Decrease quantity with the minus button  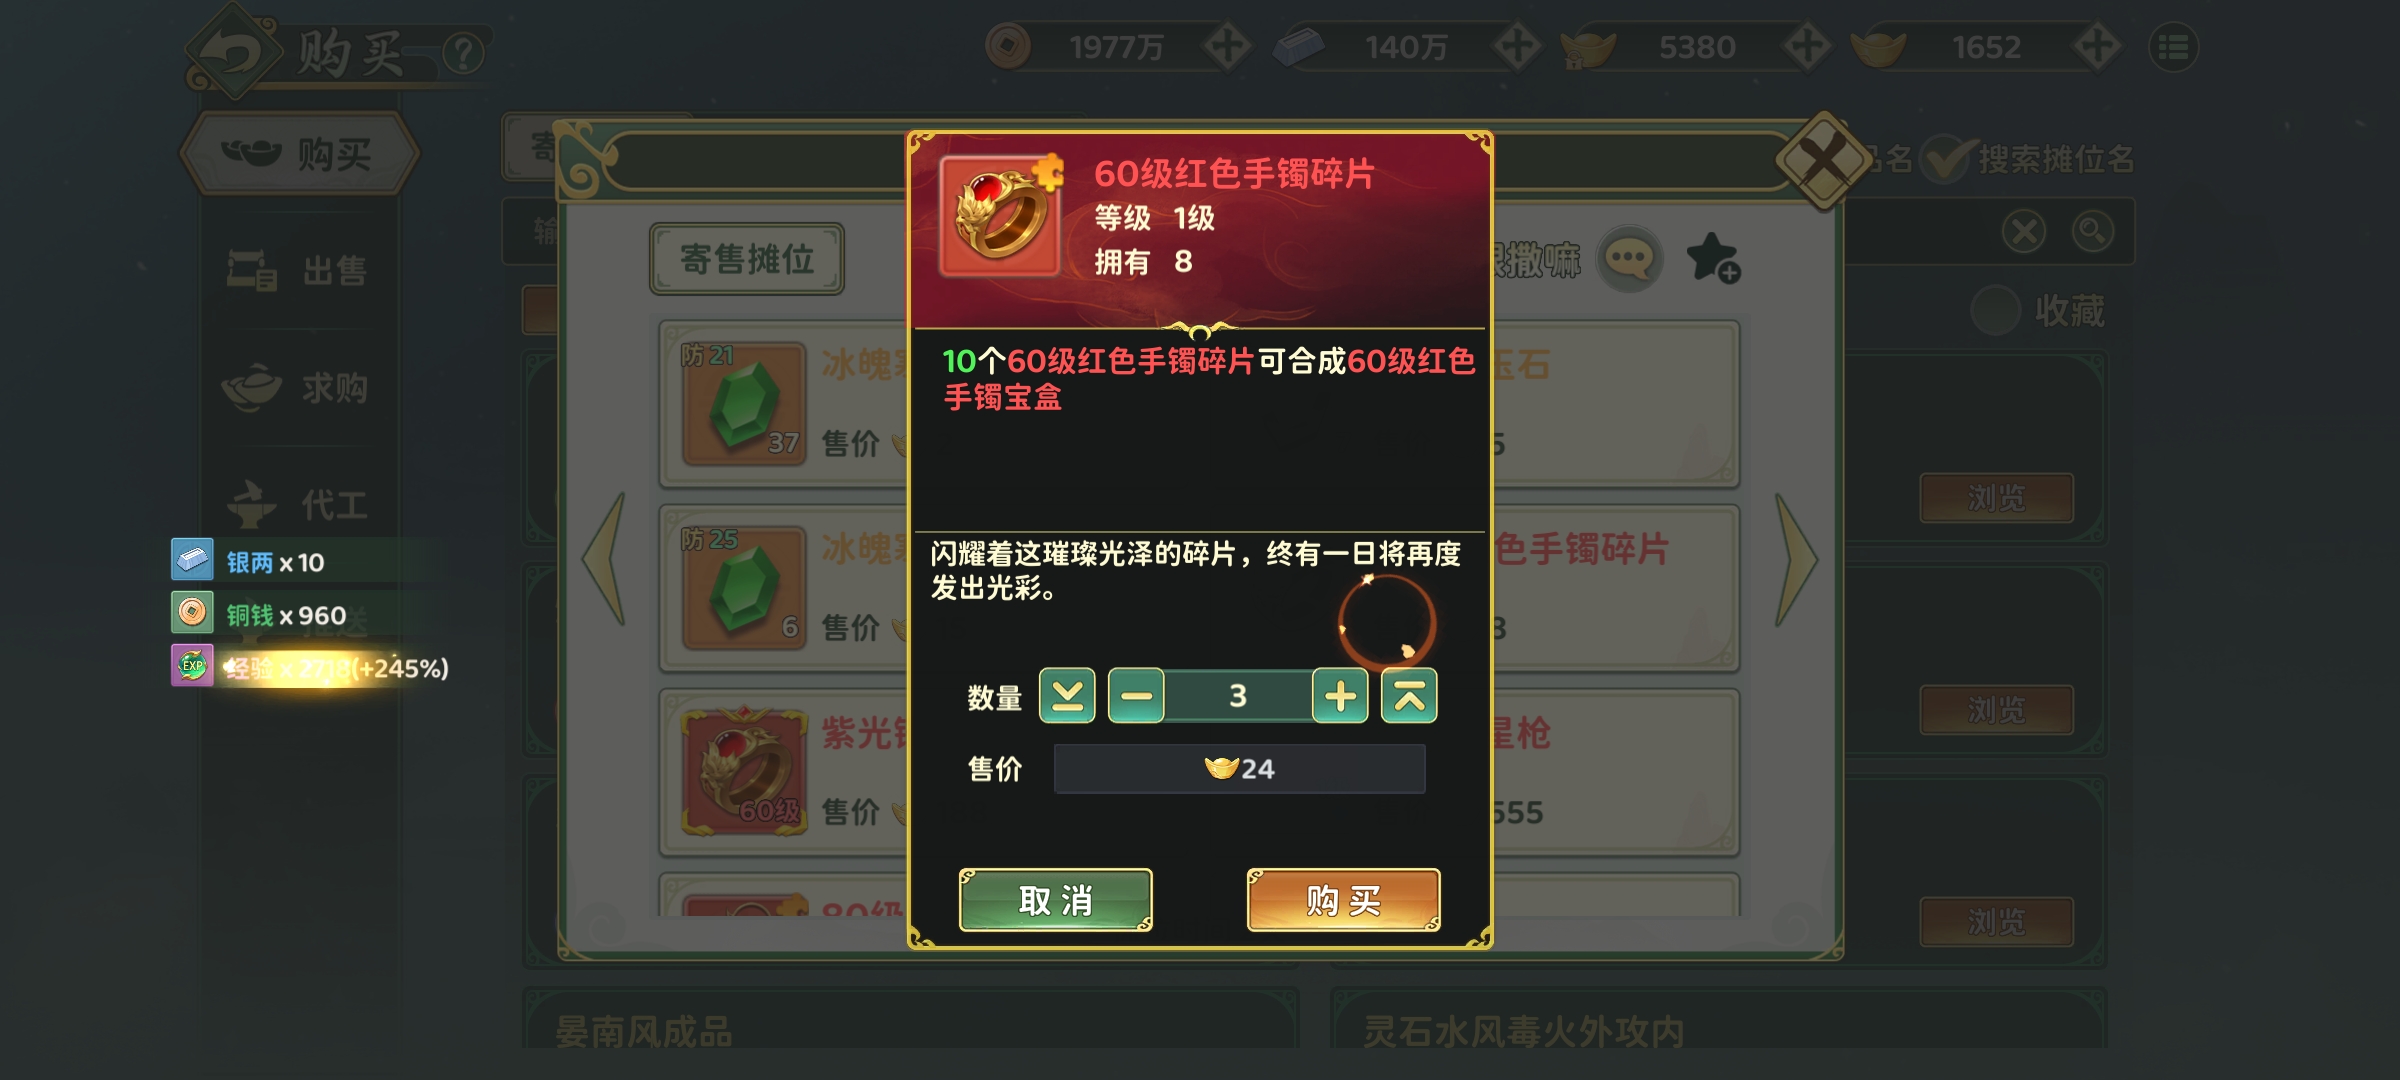[x=1136, y=696]
